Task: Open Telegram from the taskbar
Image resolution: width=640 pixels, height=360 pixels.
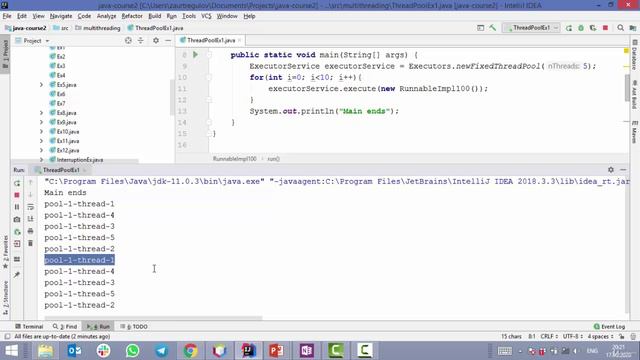Action: click(x=161, y=351)
